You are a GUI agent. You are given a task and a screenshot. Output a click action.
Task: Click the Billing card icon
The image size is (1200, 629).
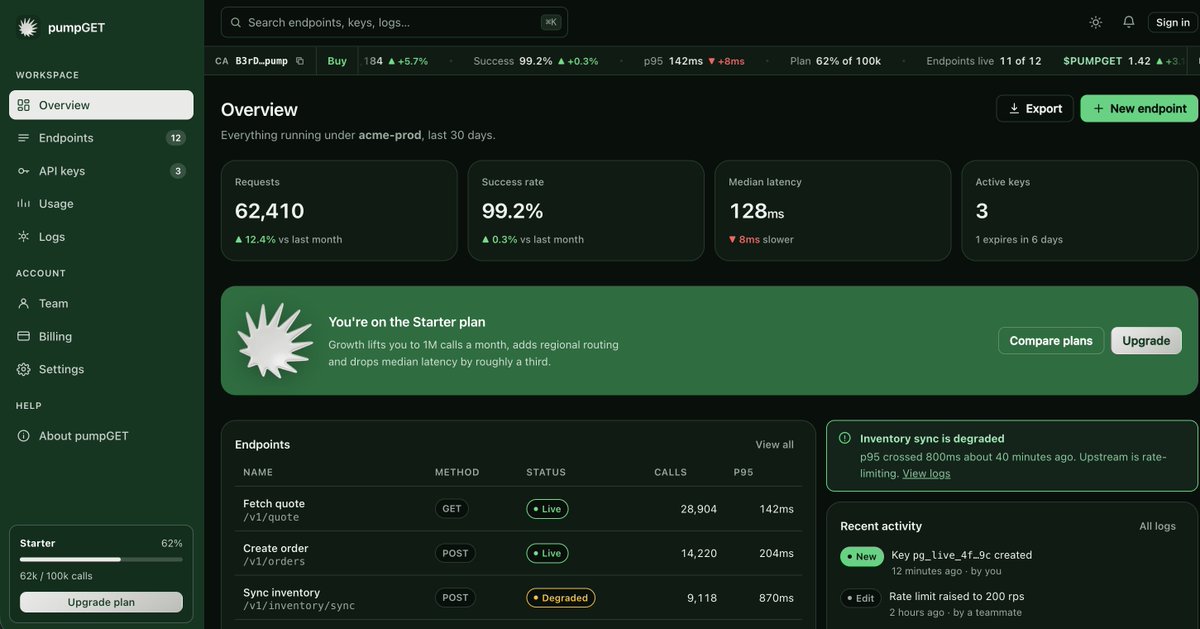coord(24,336)
